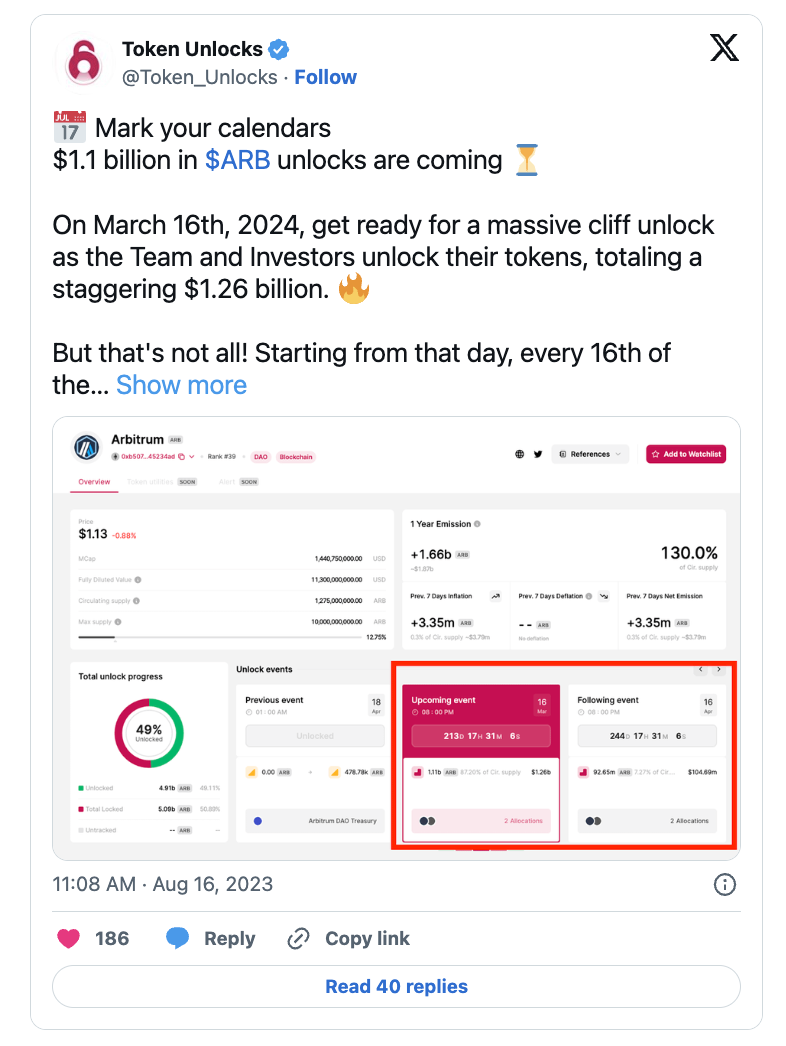Click the Twitter bird icon in dashboard
This screenshot has width=786, height=1046.
[x=538, y=454]
